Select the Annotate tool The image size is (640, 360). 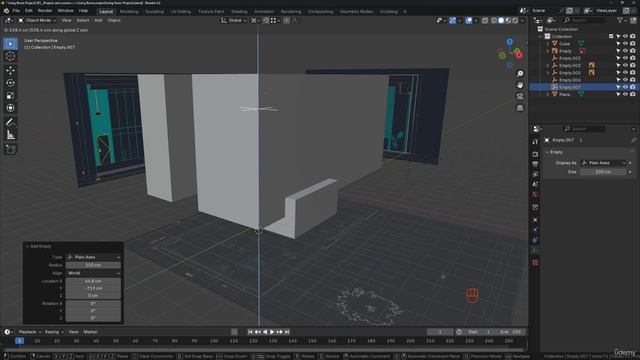pyautogui.click(x=11, y=122)
